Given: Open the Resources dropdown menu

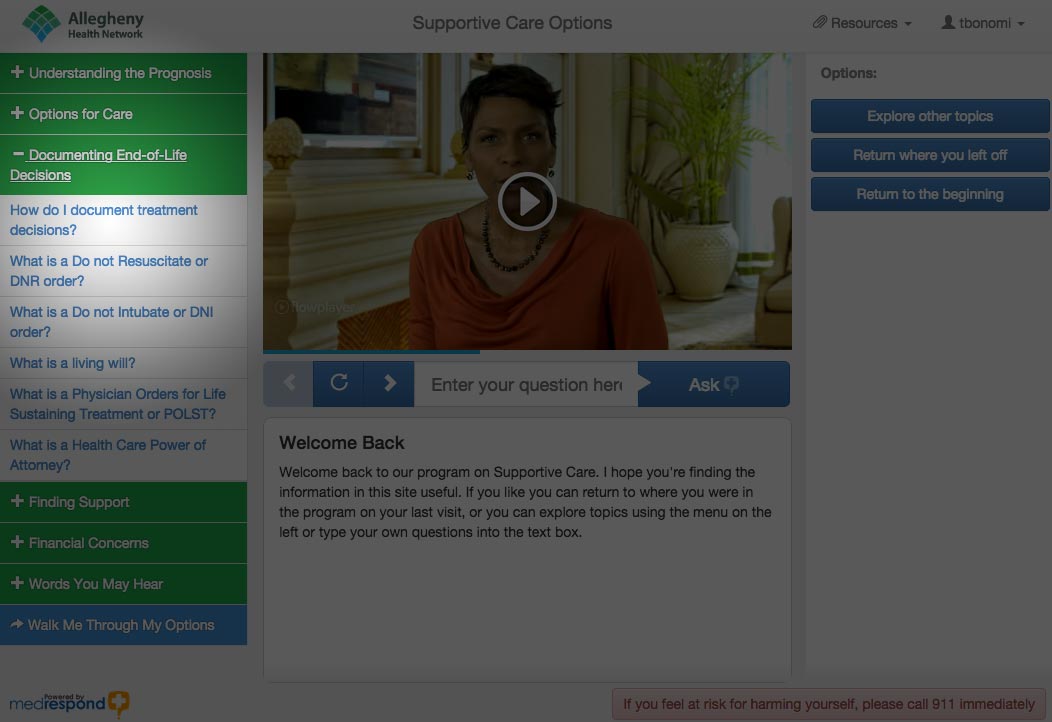Looking at the screenshot, I should [861, 23].
